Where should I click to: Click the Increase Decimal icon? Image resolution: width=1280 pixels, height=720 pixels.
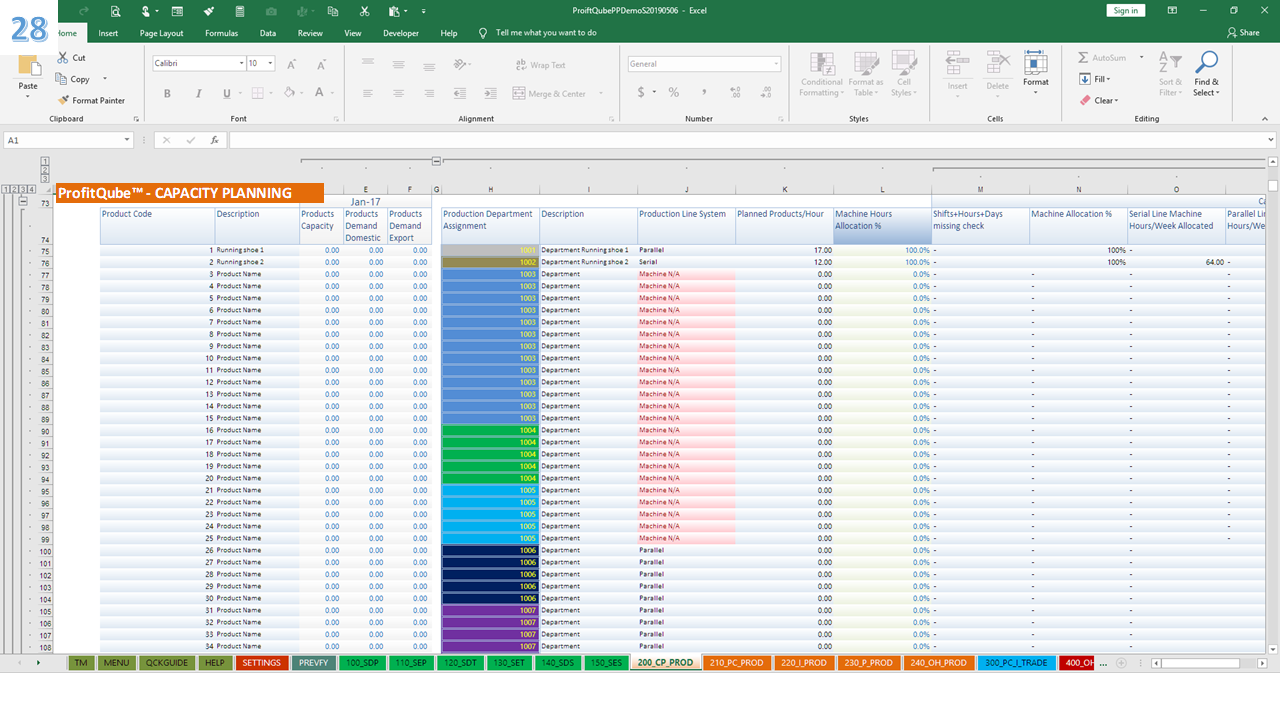pyautogui.click(x=735, y=92)
